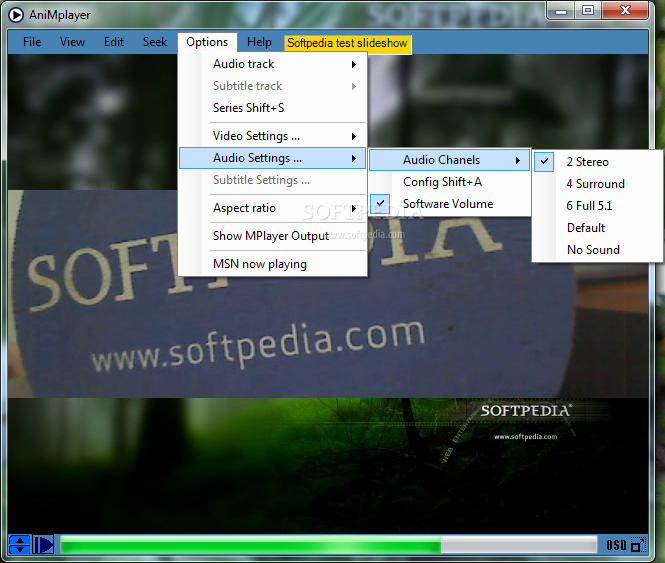
Task: Toggle MSN now playing
Action: 273,264
